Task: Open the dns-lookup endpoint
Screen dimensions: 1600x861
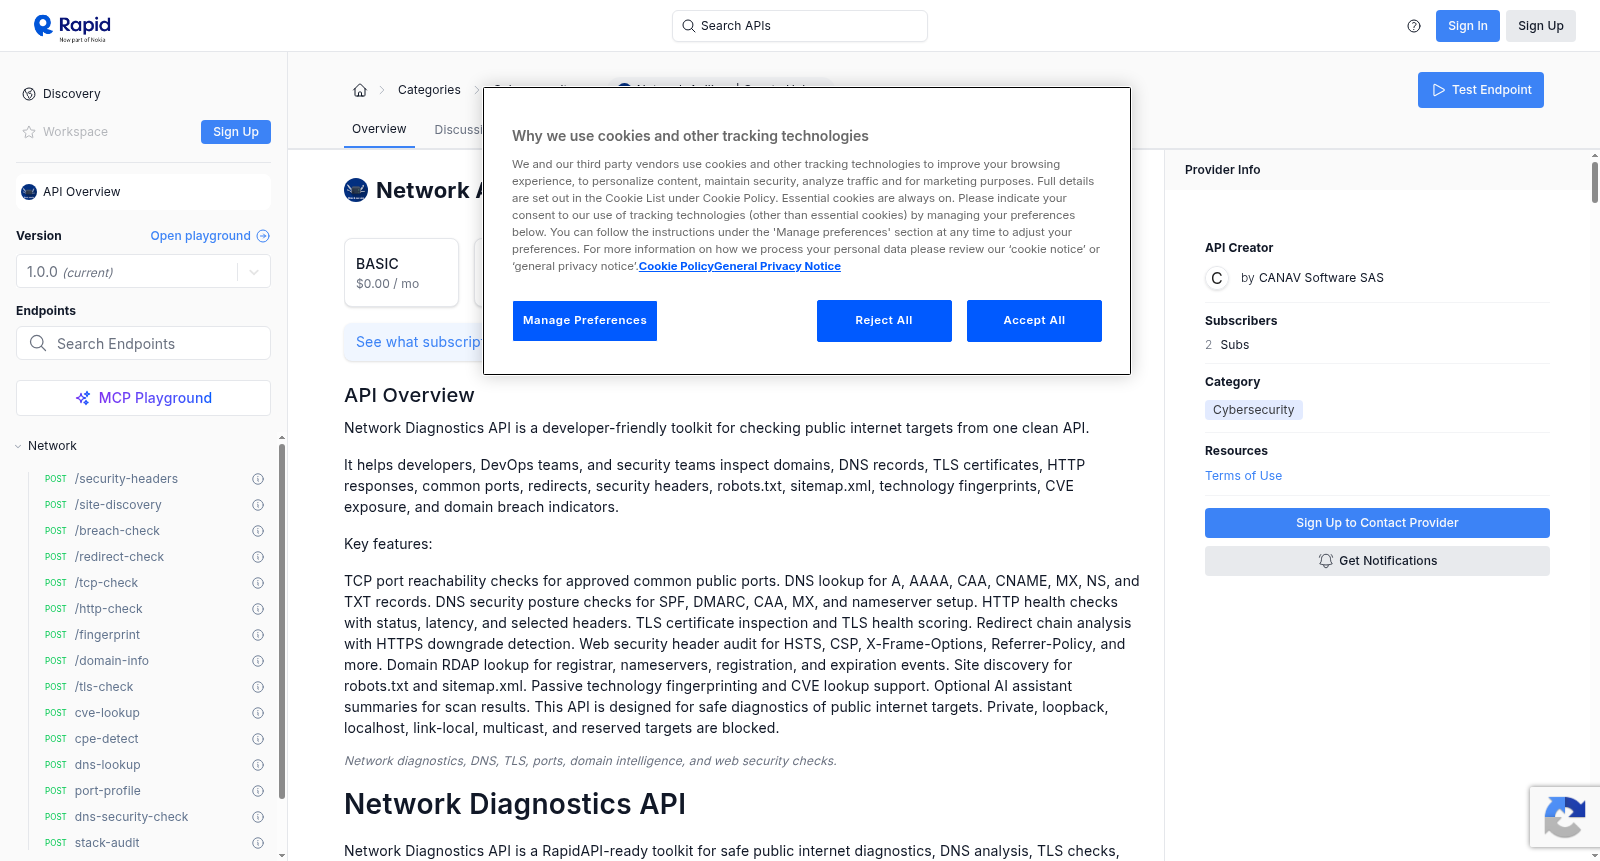Action: point(107,765)
